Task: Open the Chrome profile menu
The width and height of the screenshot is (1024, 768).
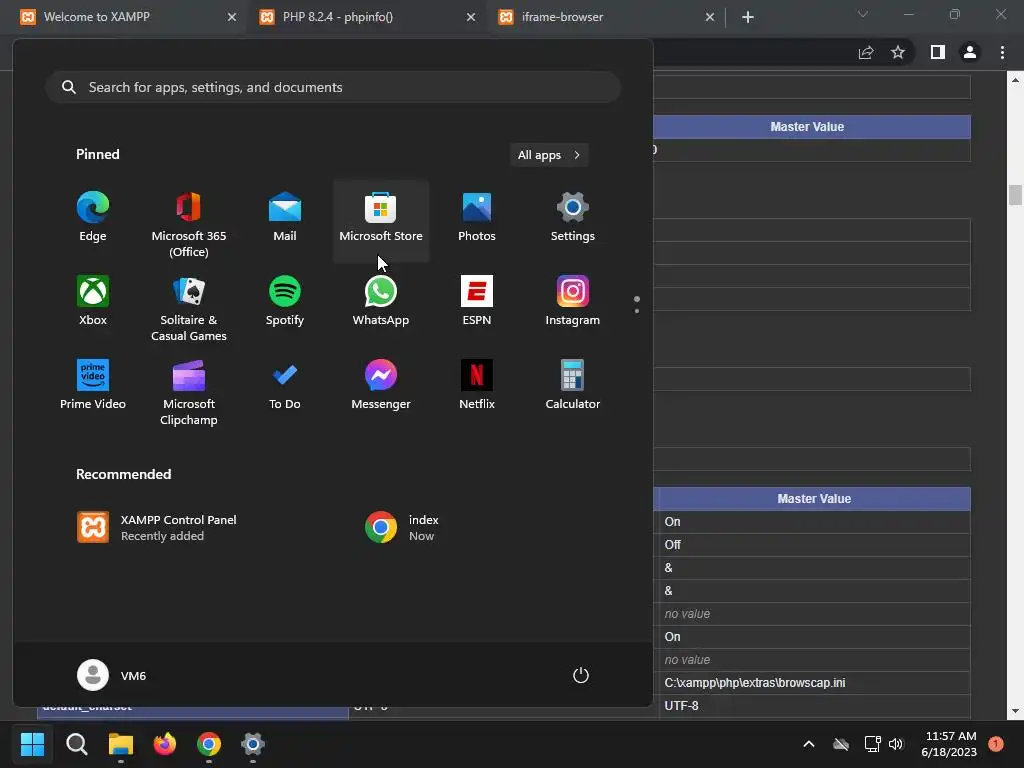Action: [x=970, y=52]
